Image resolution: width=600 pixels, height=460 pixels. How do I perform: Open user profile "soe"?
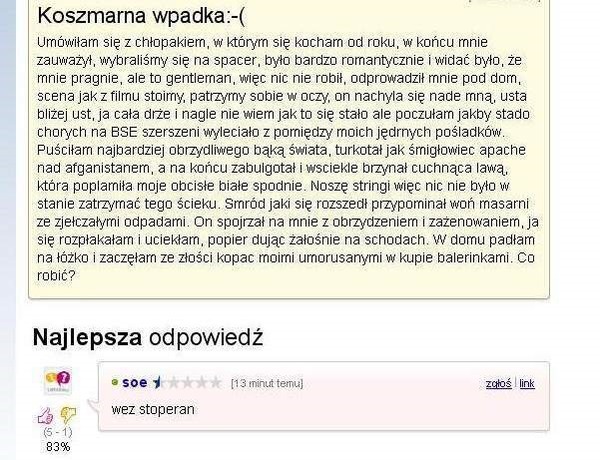point(135,382)
